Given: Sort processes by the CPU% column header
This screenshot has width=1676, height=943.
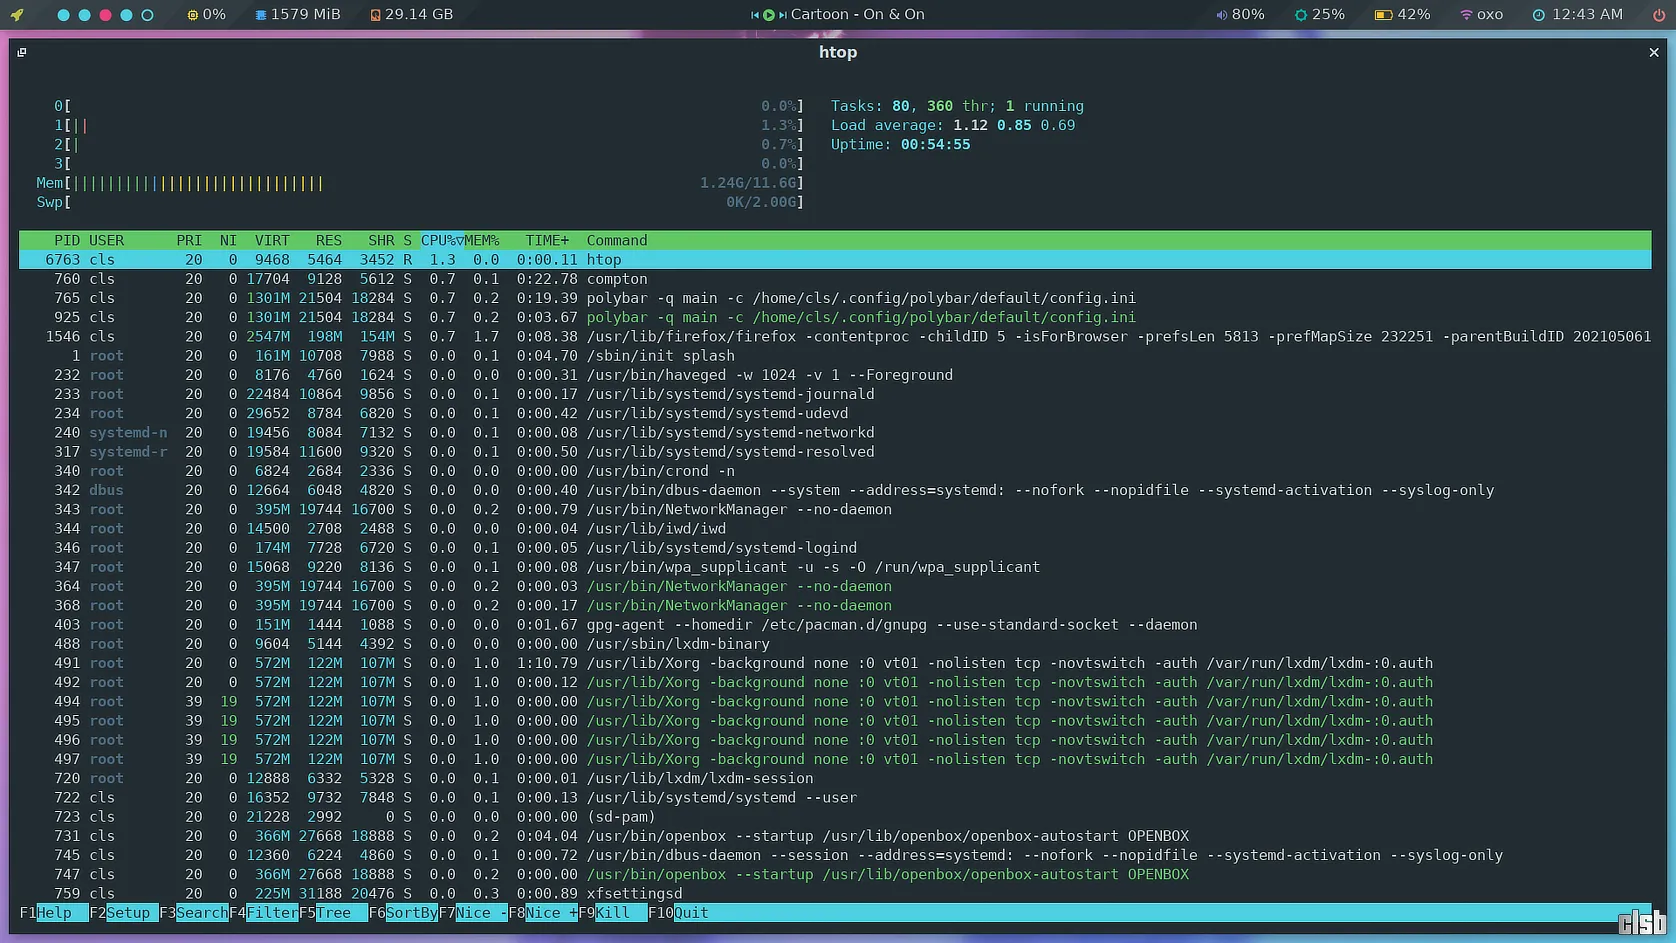Looking at the screenshot, I should (440, 241).
